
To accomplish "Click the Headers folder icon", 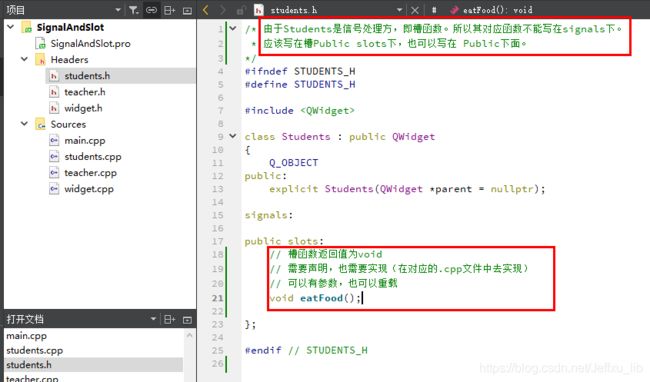I will (x=40, y=60).
